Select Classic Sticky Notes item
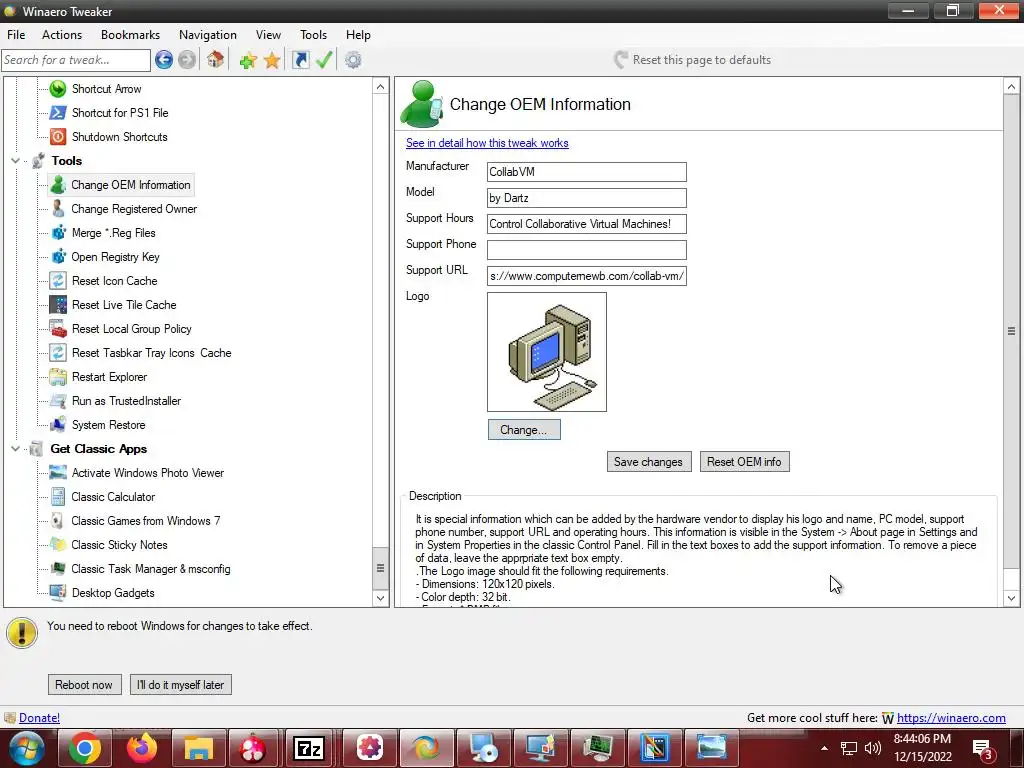This screenshot has width=1024, height=768. pos(120,545)
